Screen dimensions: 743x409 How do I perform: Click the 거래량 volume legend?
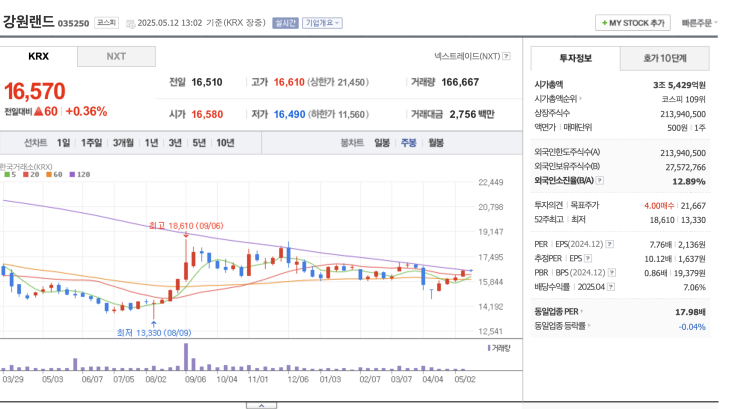click(499, 348)
